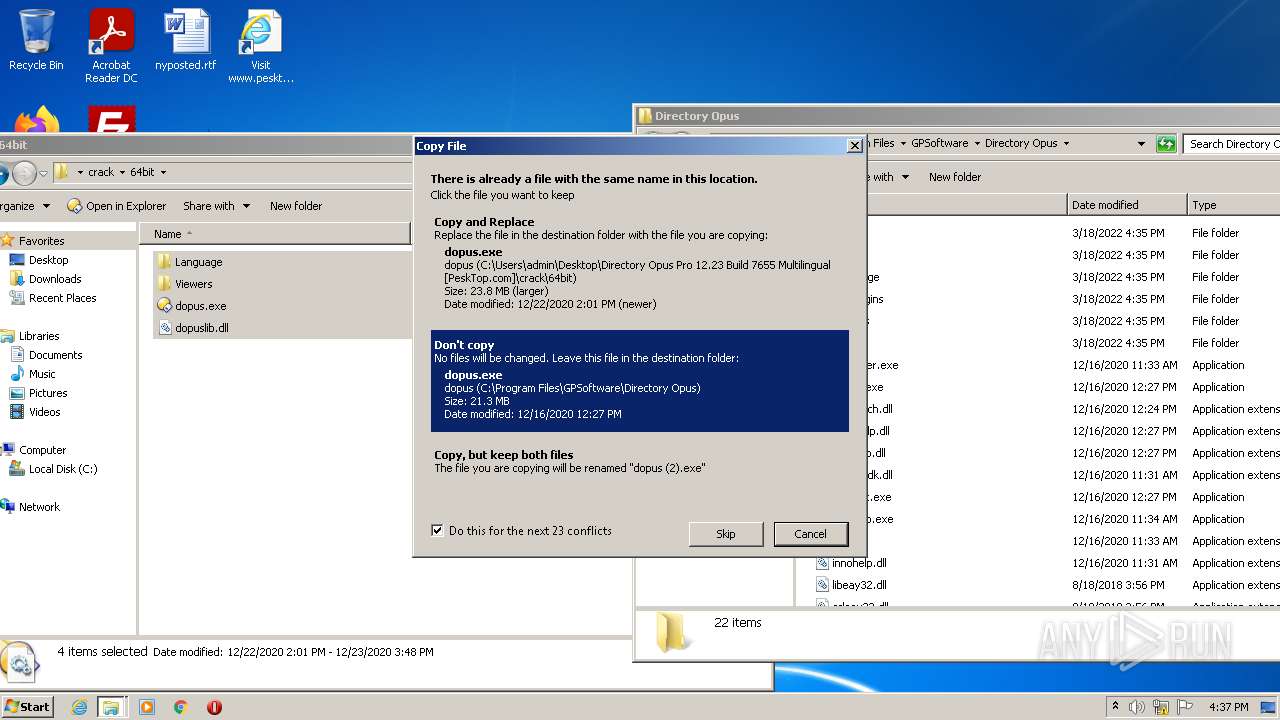
Task: Click the red Opera icon in taskbar
Action: tap(214, 707)
